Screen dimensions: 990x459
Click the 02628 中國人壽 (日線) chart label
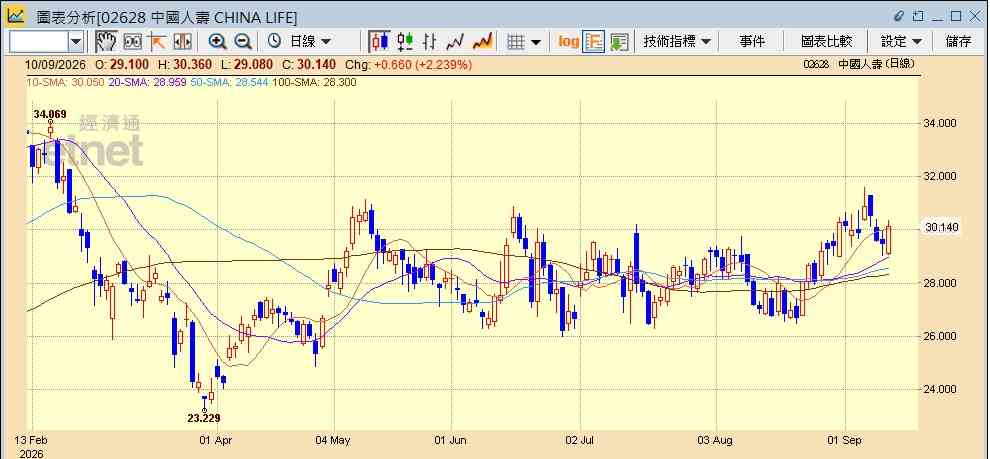[x=859, y=64]
